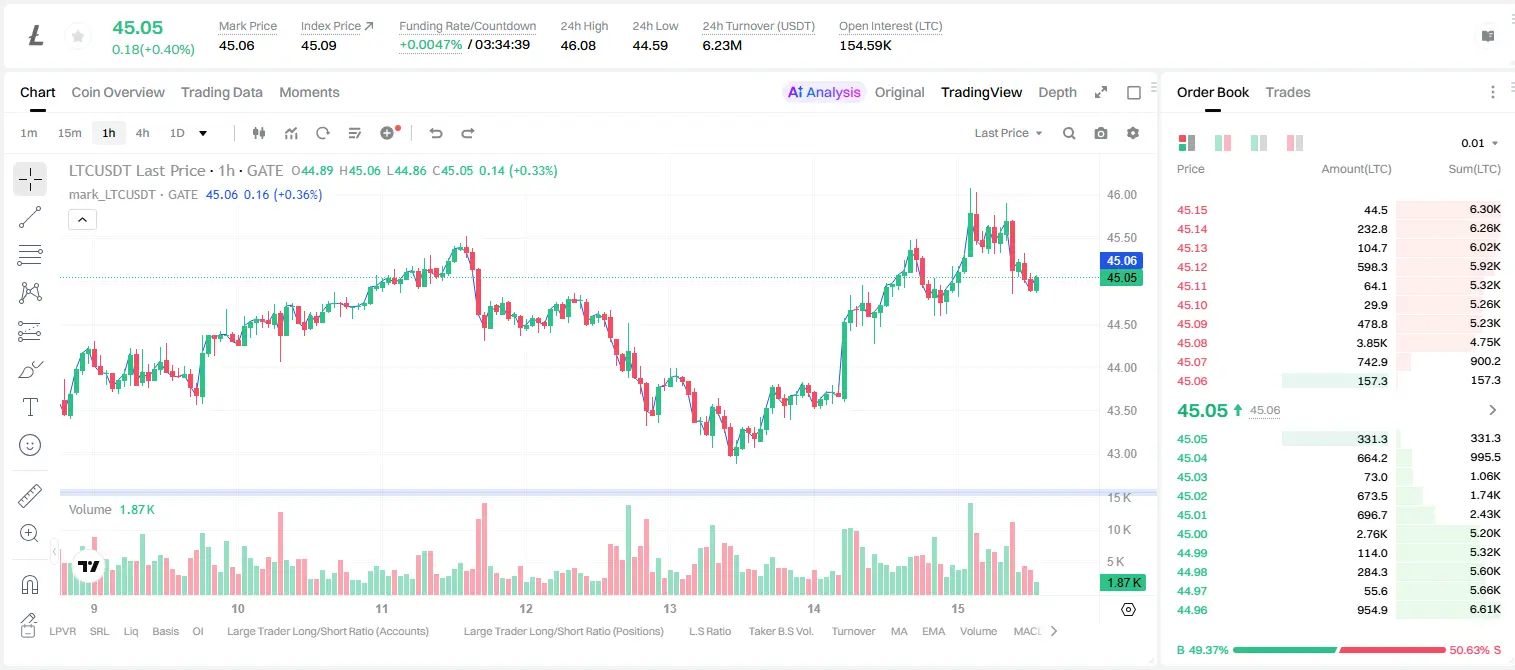Select the 15m timeframe
The height and width of the screenshot is (670, 1515).
pyautogui.click(x=69, y=133)
